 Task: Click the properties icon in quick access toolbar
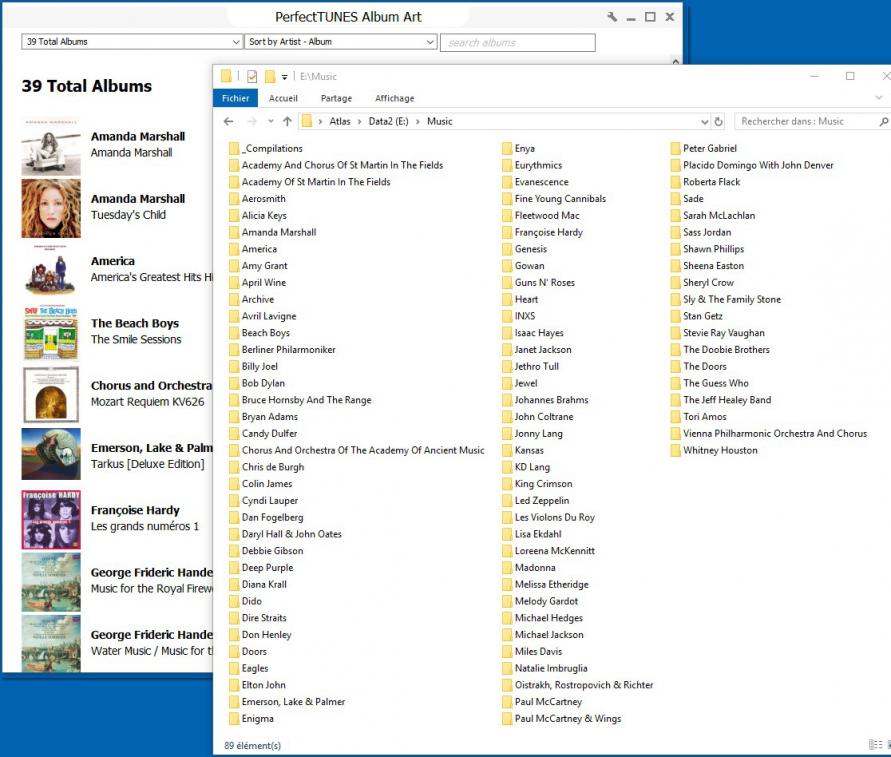252,76
